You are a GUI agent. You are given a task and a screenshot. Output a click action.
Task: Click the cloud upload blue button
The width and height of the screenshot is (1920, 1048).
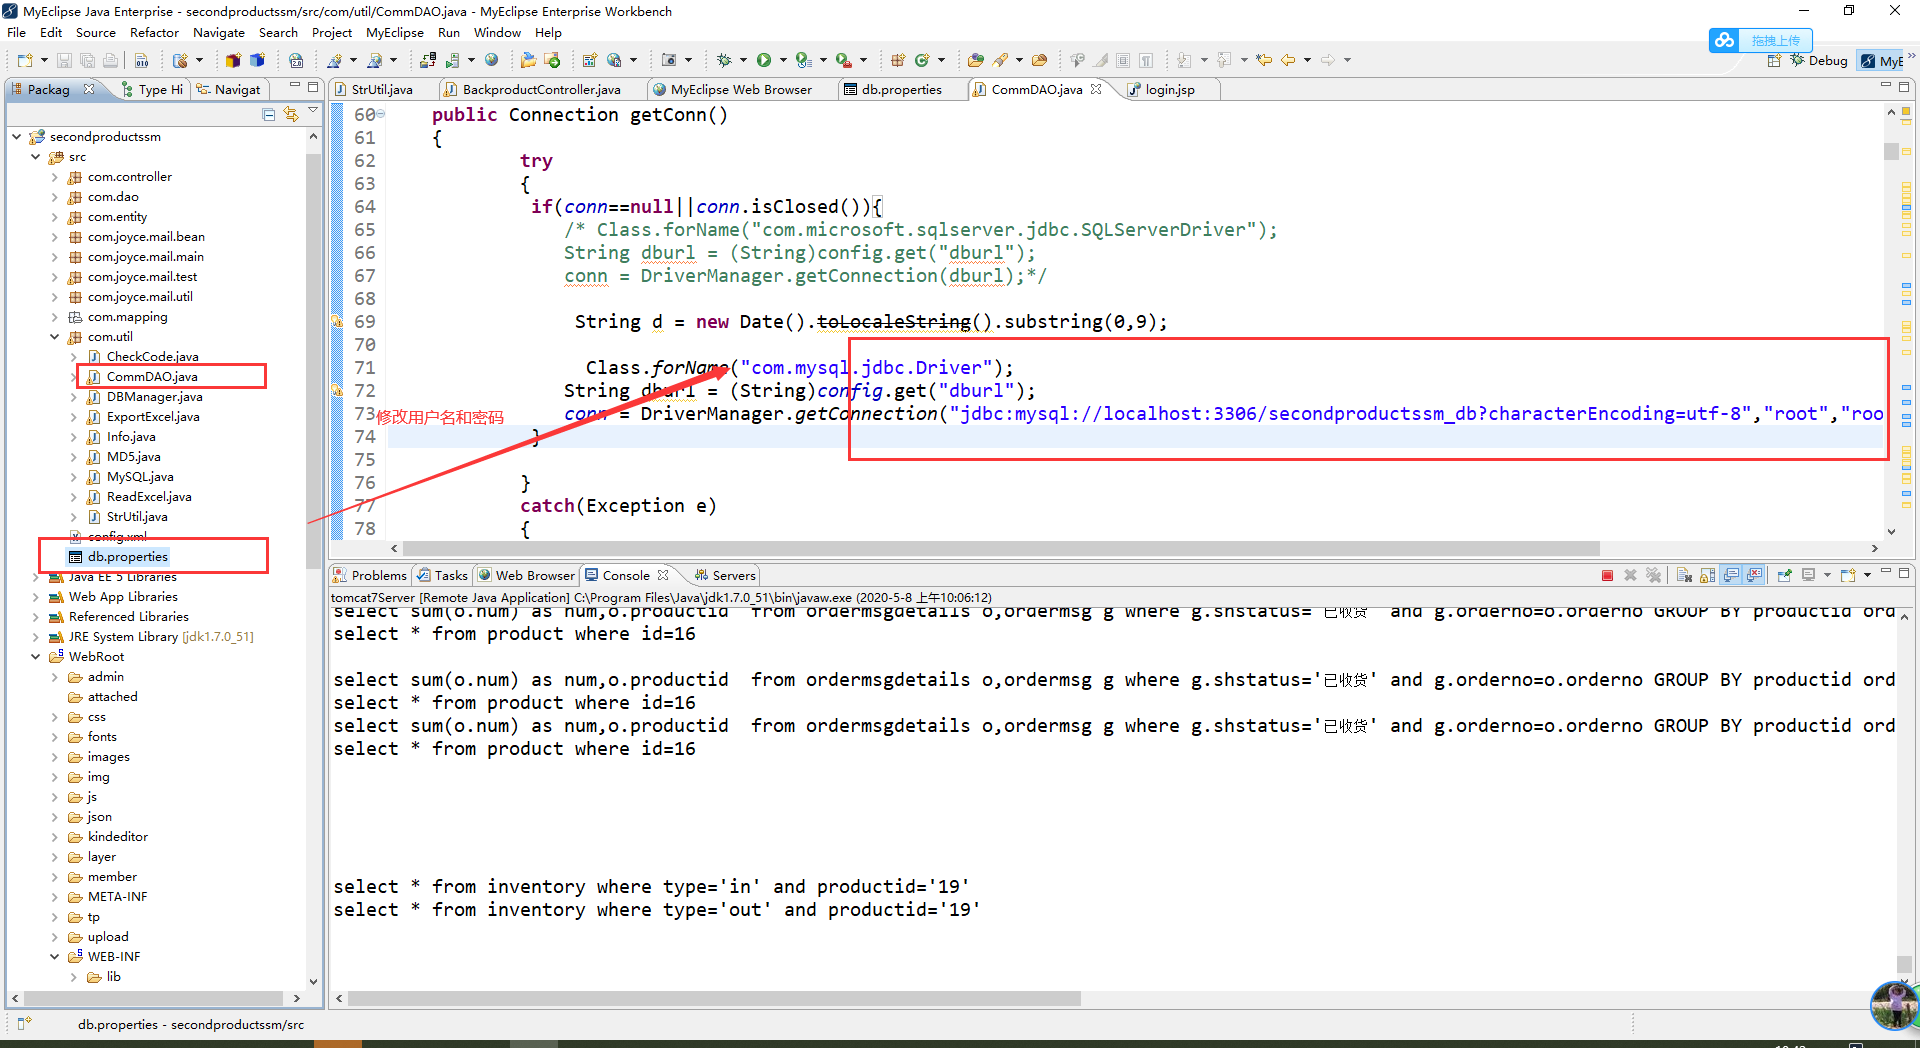click(x=1760, y=40)
